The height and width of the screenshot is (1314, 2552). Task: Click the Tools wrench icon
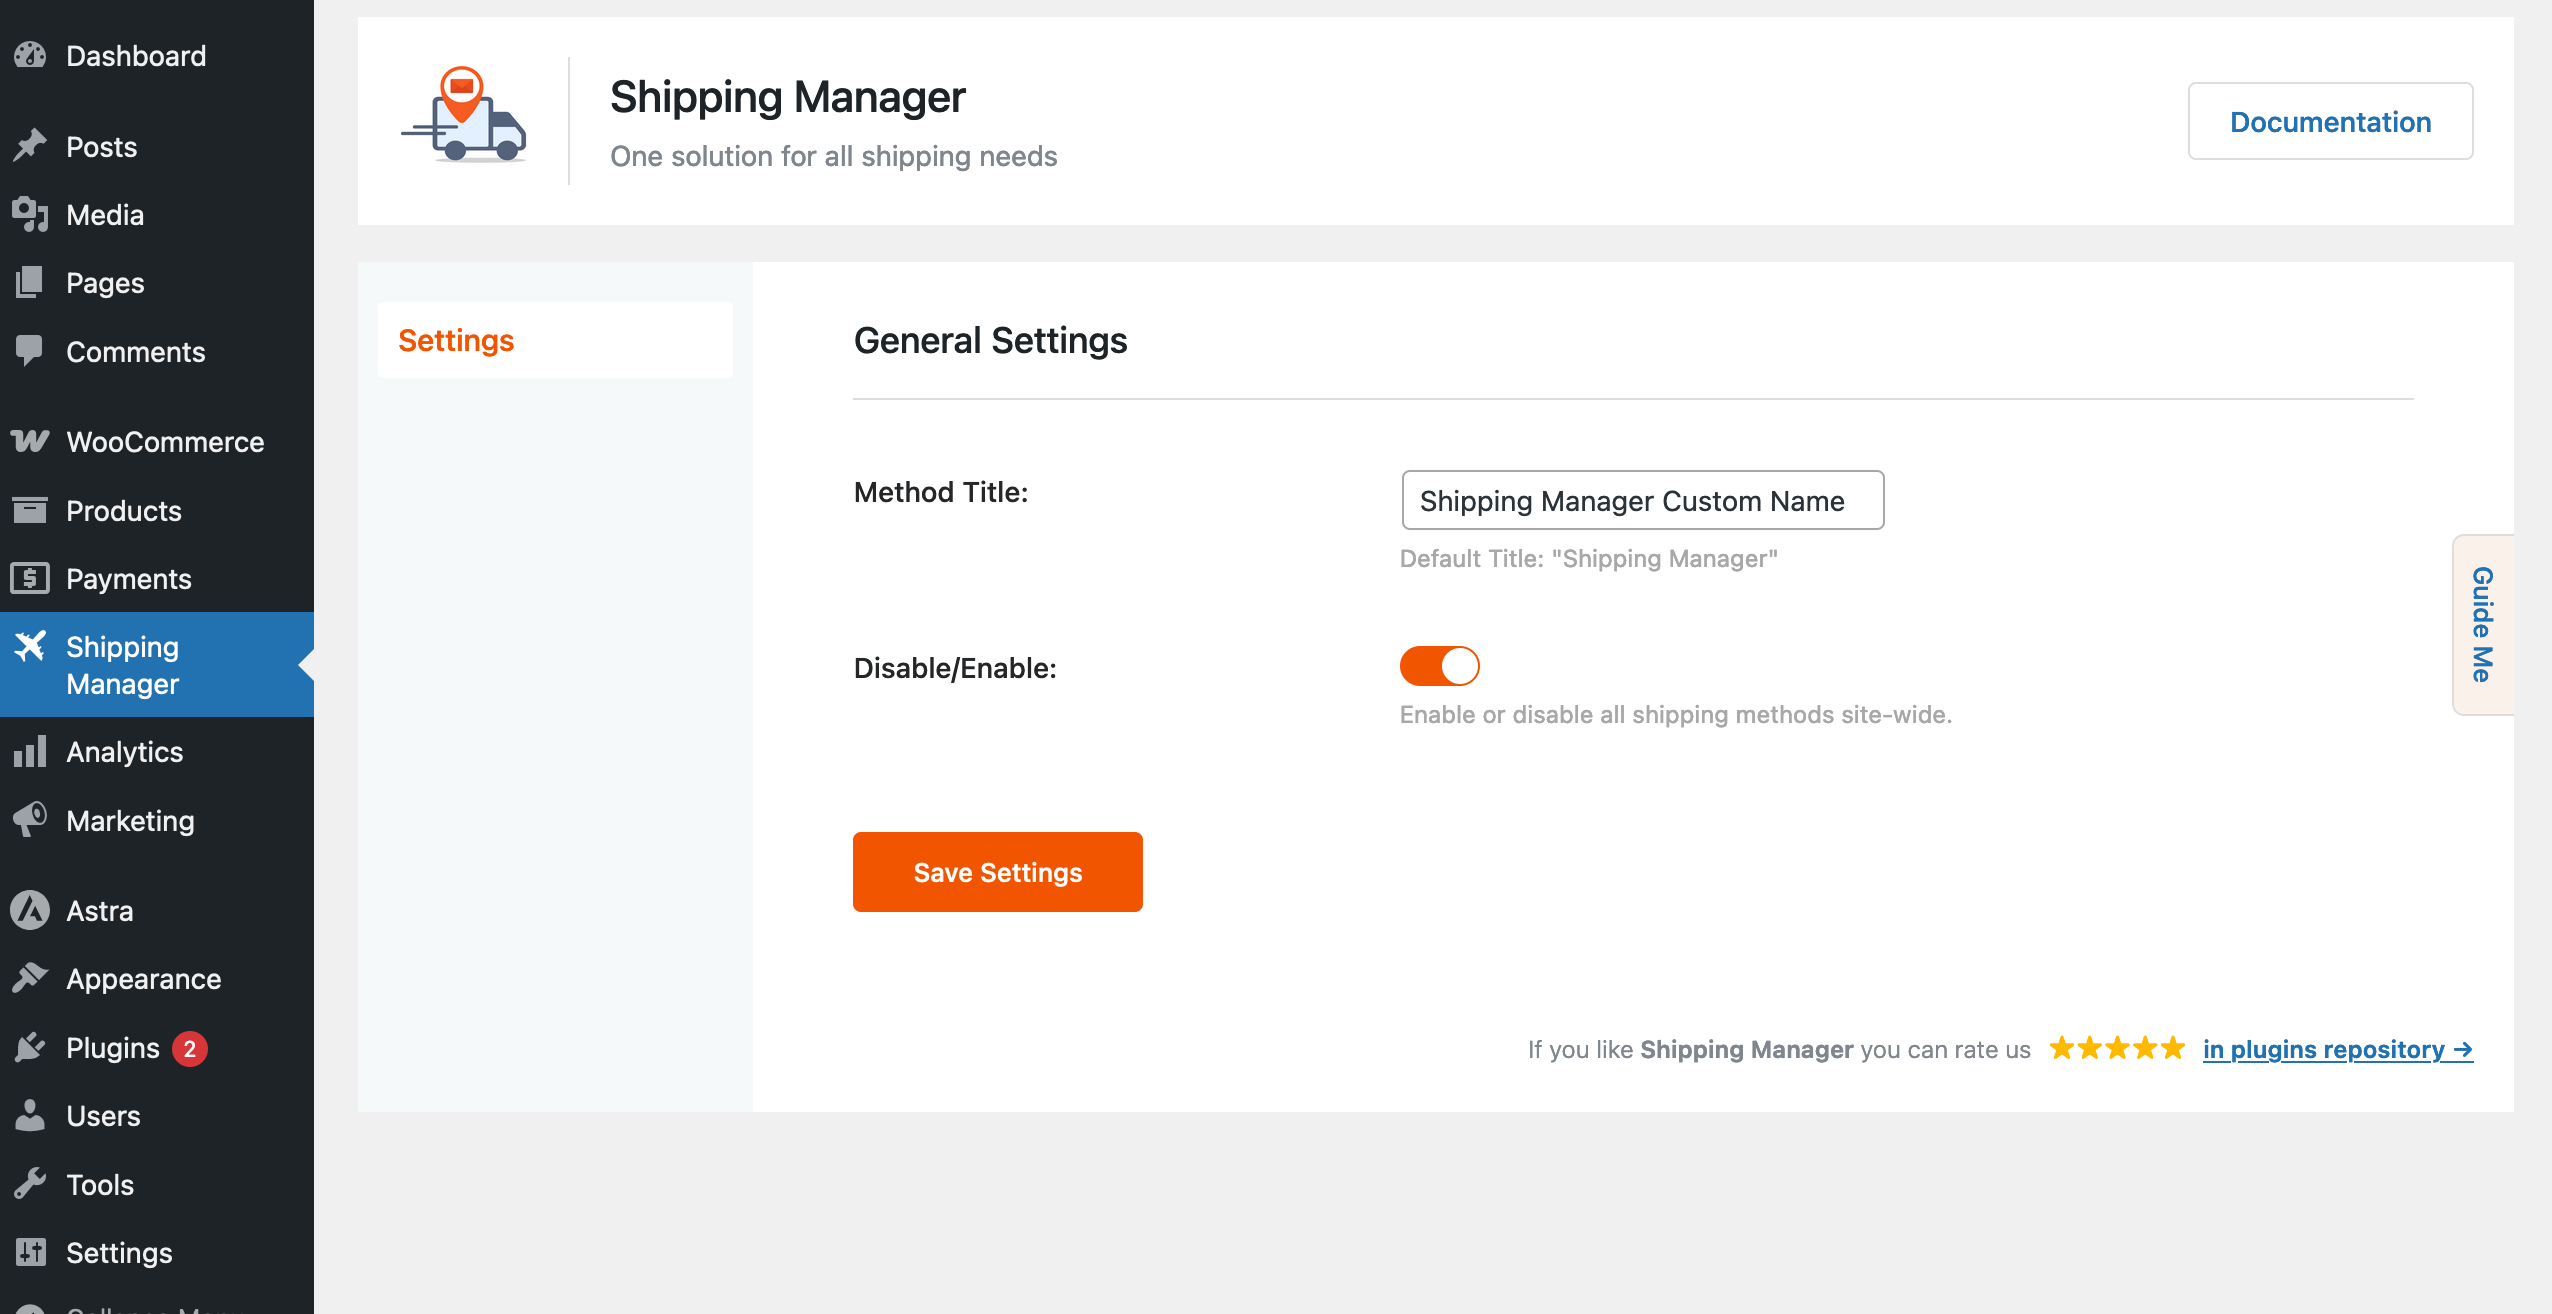(30, 1184)
